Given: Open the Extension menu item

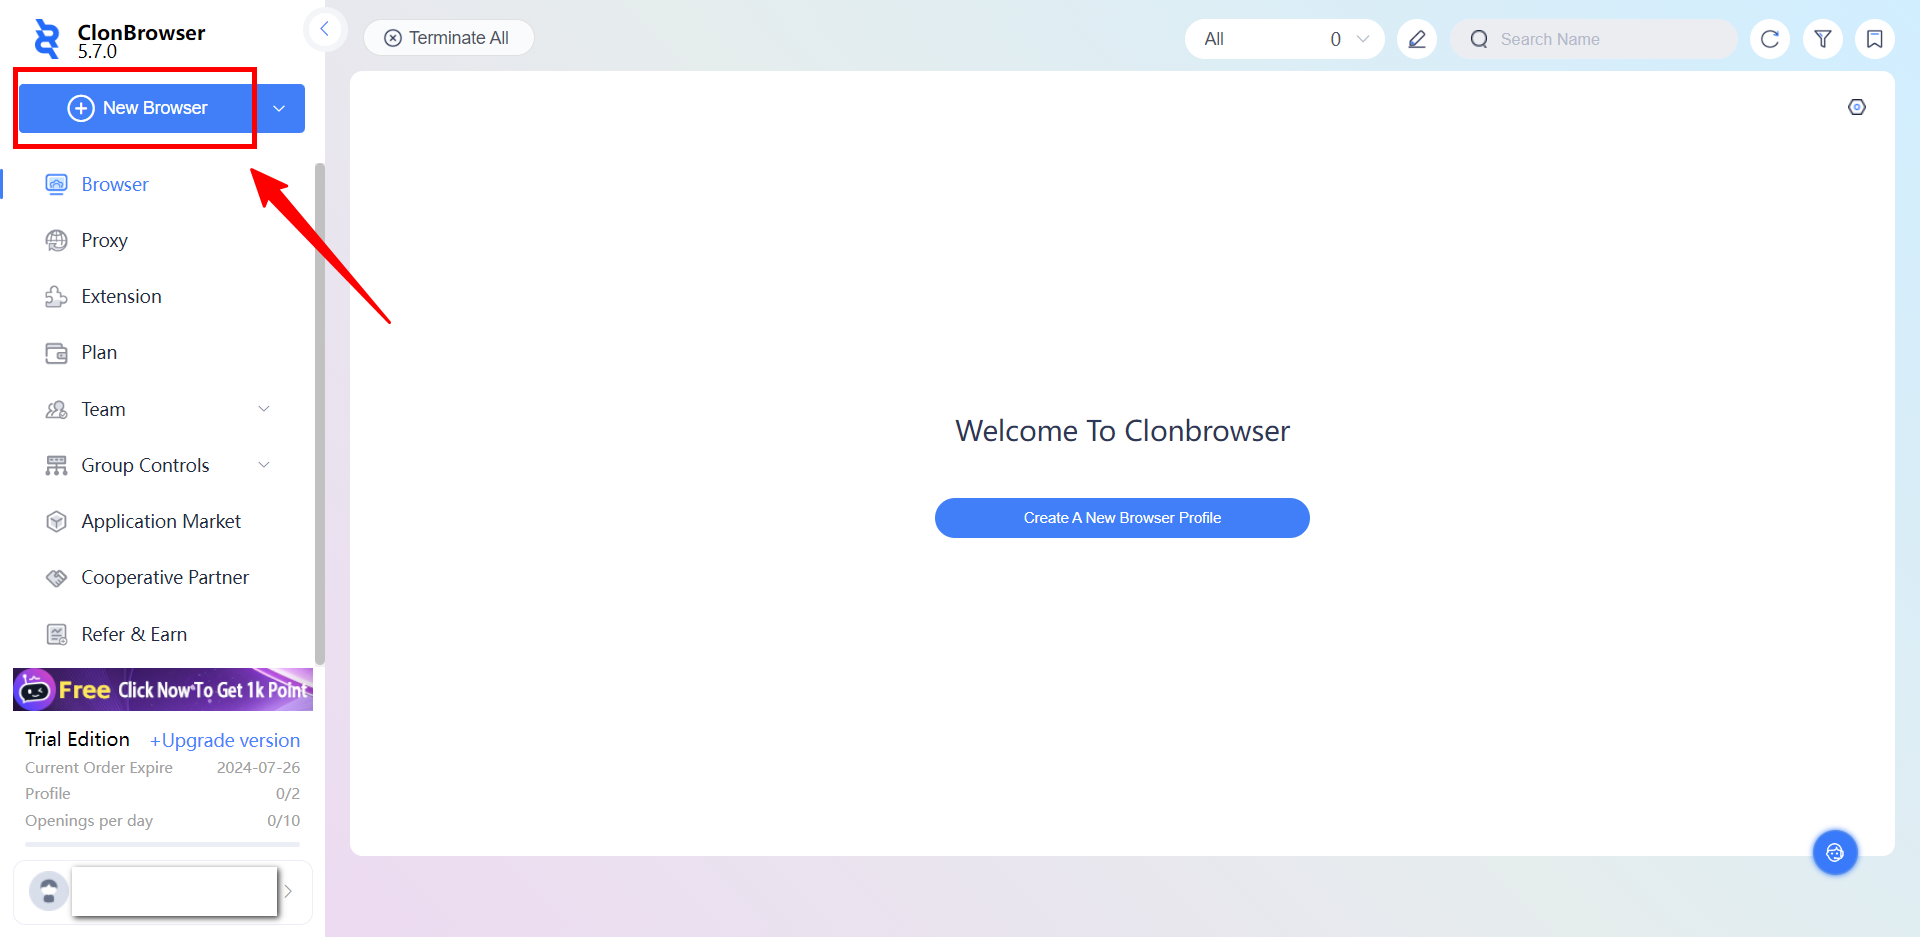Looking at the screenshot, I should [x=121, y=296].
